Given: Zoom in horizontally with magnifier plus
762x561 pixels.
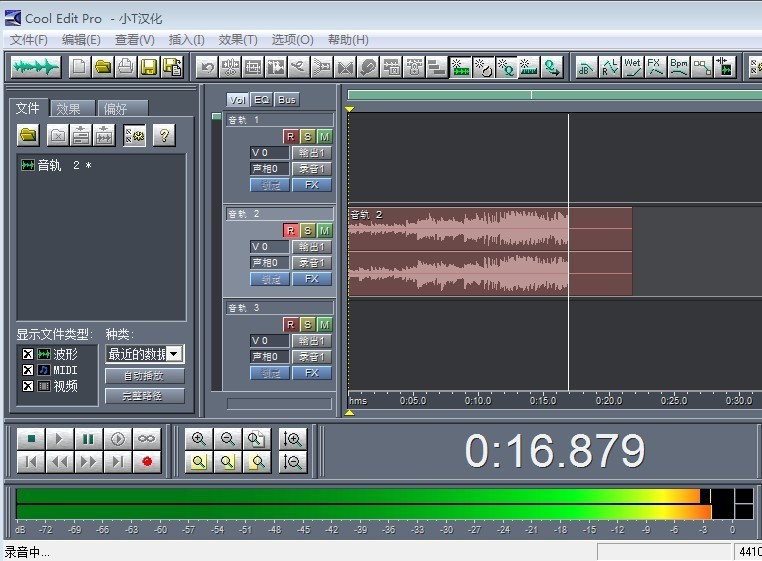Looking at the screenshot, I should (x=199, y=439).
